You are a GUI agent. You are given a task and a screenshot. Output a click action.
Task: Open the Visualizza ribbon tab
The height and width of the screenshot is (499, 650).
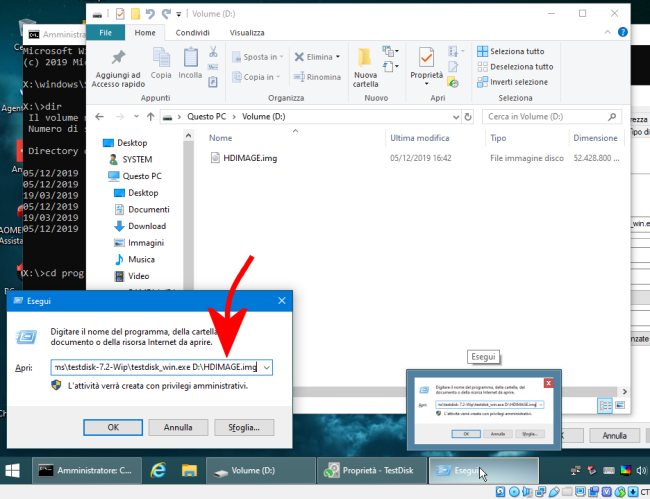(x=247, y=32)
